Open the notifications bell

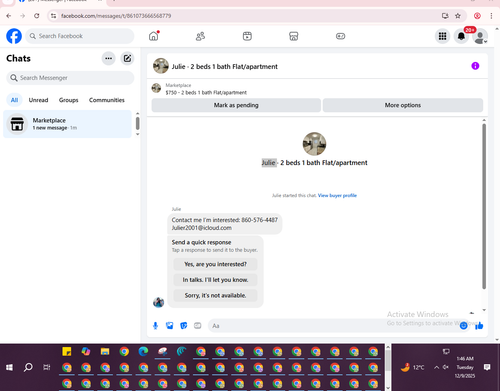click(x=461, y=36)
